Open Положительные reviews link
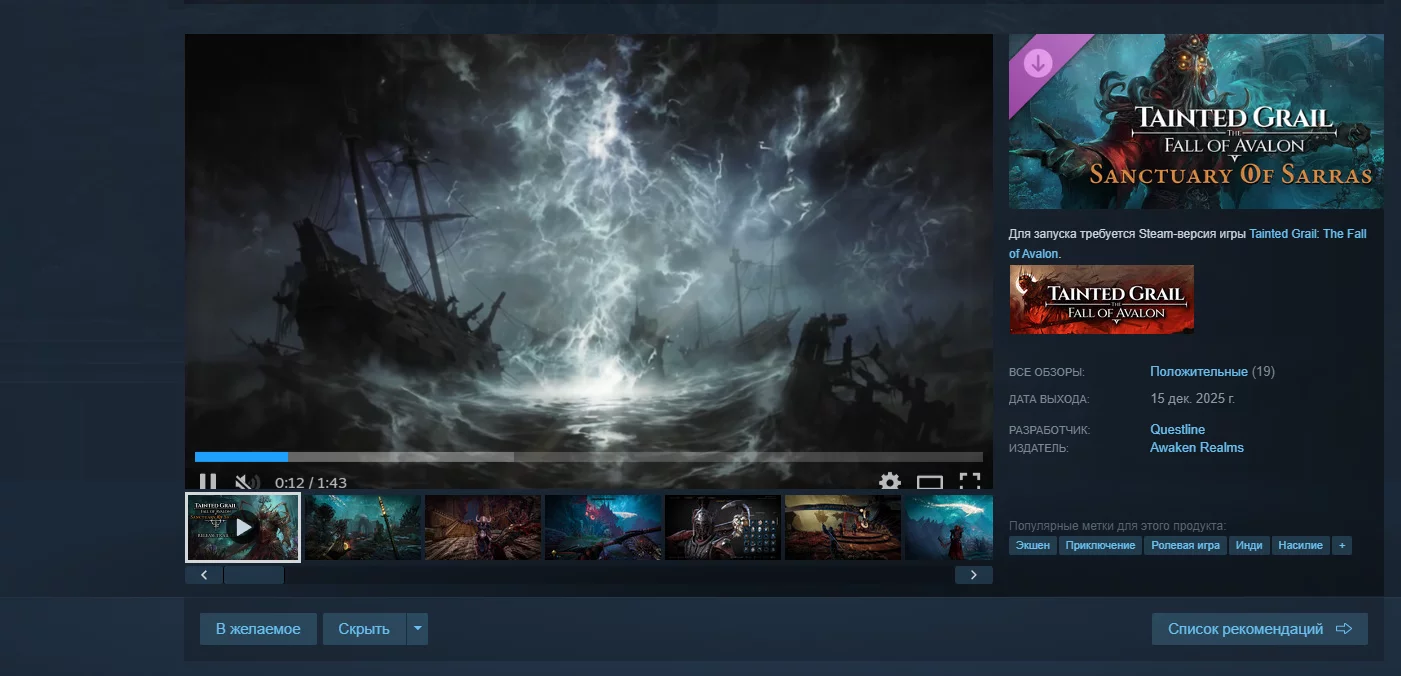 coord(1199,372)
